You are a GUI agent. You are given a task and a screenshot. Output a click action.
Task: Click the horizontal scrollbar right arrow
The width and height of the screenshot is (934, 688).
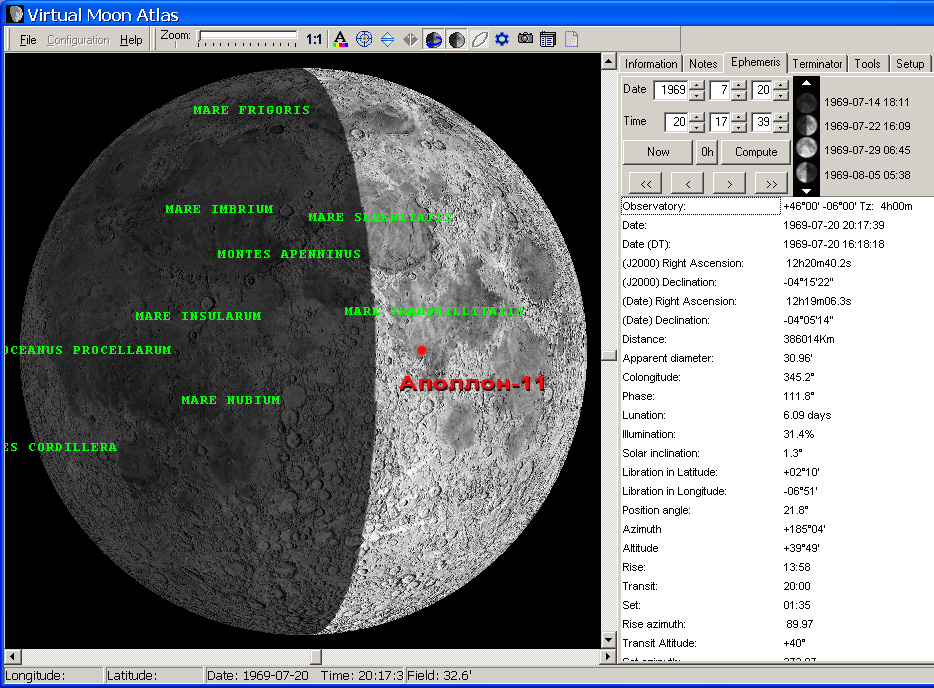pyautogui.click(x=607, y=657)
